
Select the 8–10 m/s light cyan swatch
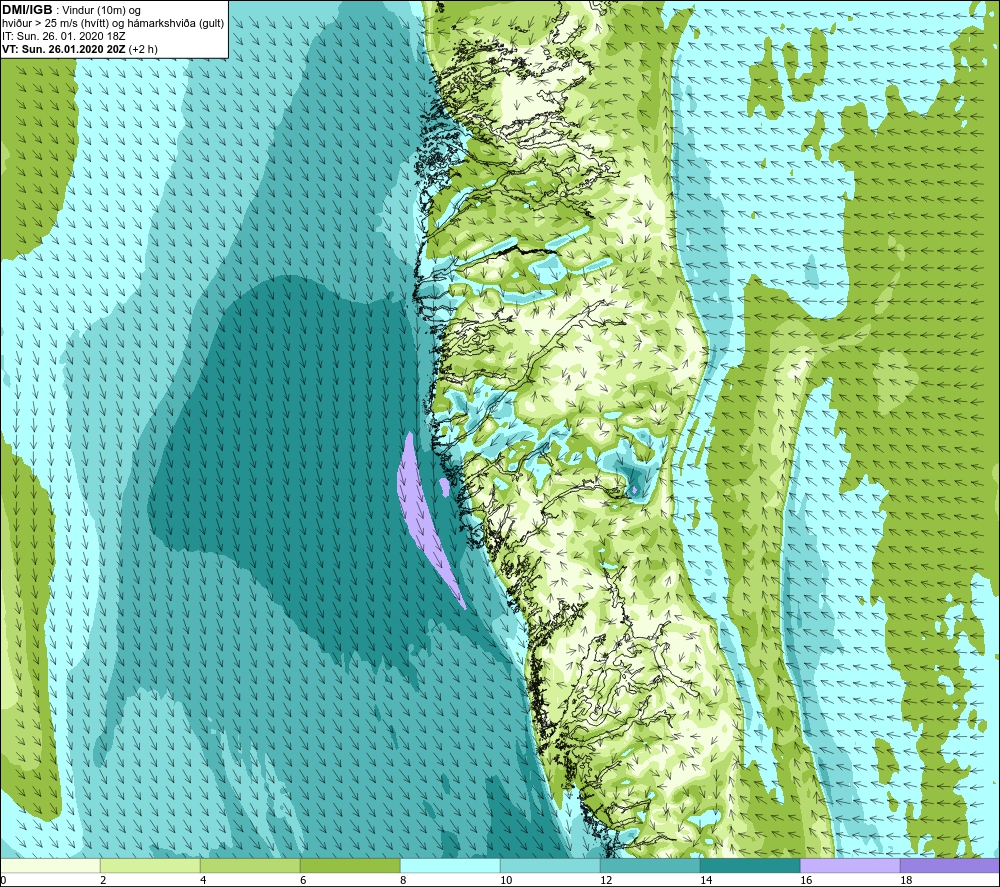pos(450,865)
